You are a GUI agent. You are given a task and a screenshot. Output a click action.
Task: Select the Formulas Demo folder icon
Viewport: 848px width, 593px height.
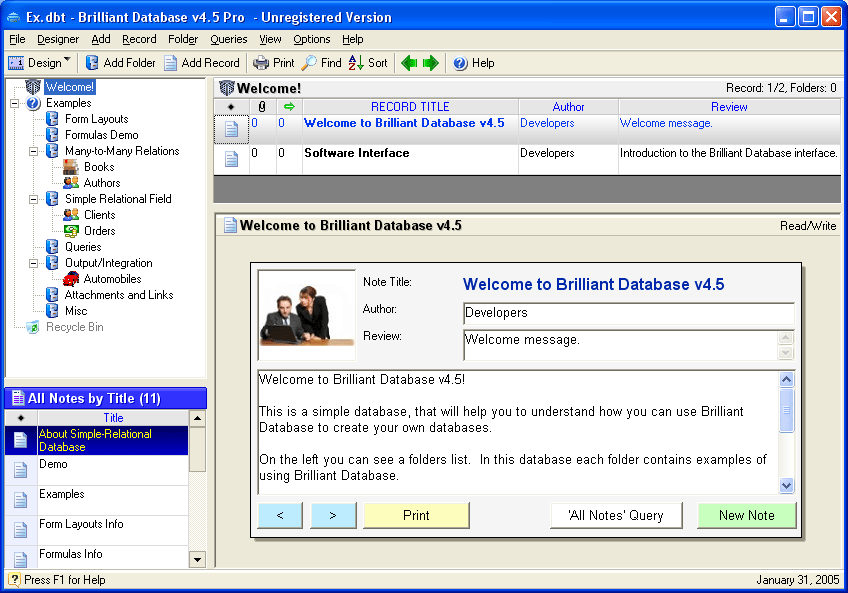(x=52, y=135)
